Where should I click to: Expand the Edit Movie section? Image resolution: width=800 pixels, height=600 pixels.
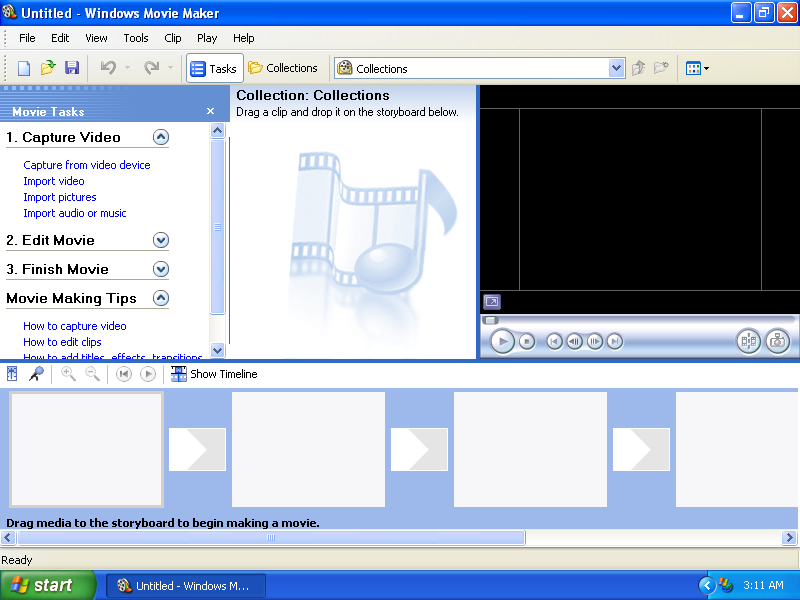[x=161, y=240]
